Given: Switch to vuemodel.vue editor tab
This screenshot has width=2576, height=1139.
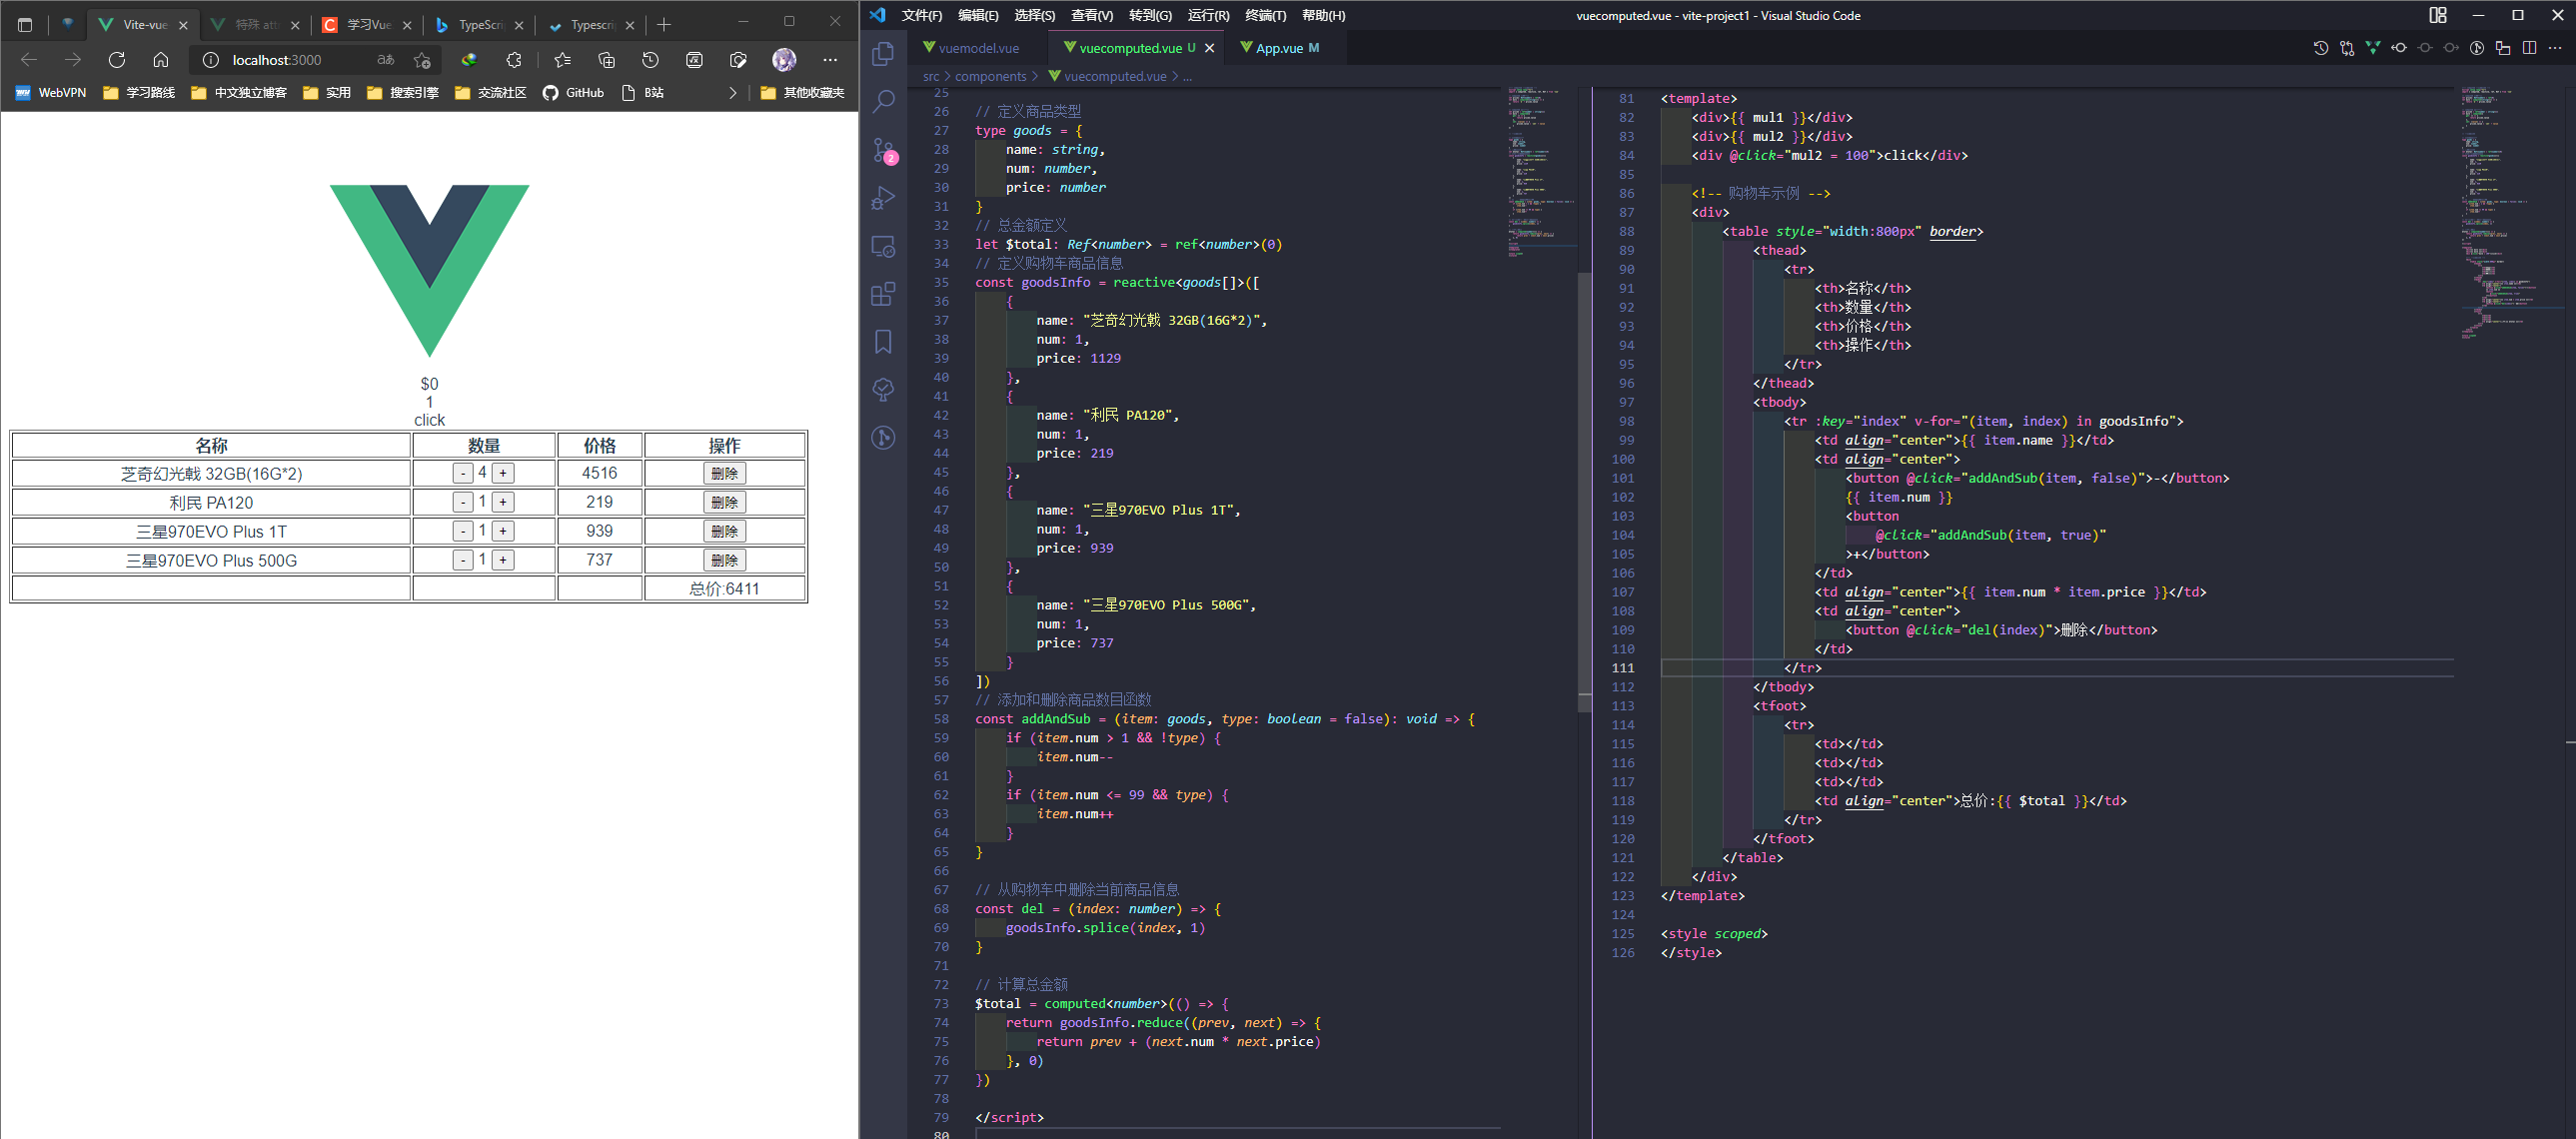Looking at the screenshot, I should (x=978, y=48).
